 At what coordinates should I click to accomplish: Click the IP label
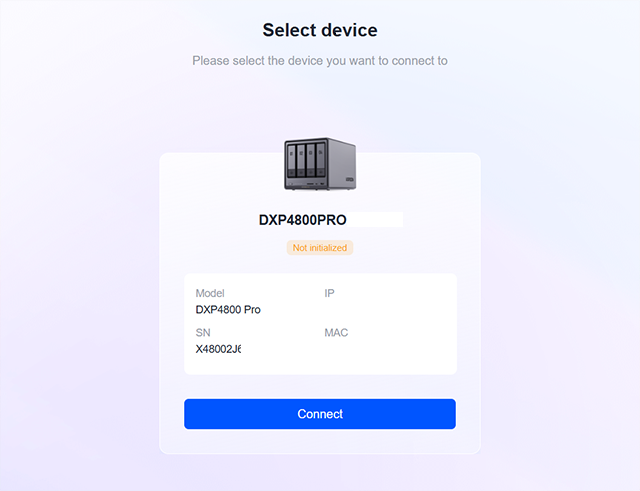[329, 294]
